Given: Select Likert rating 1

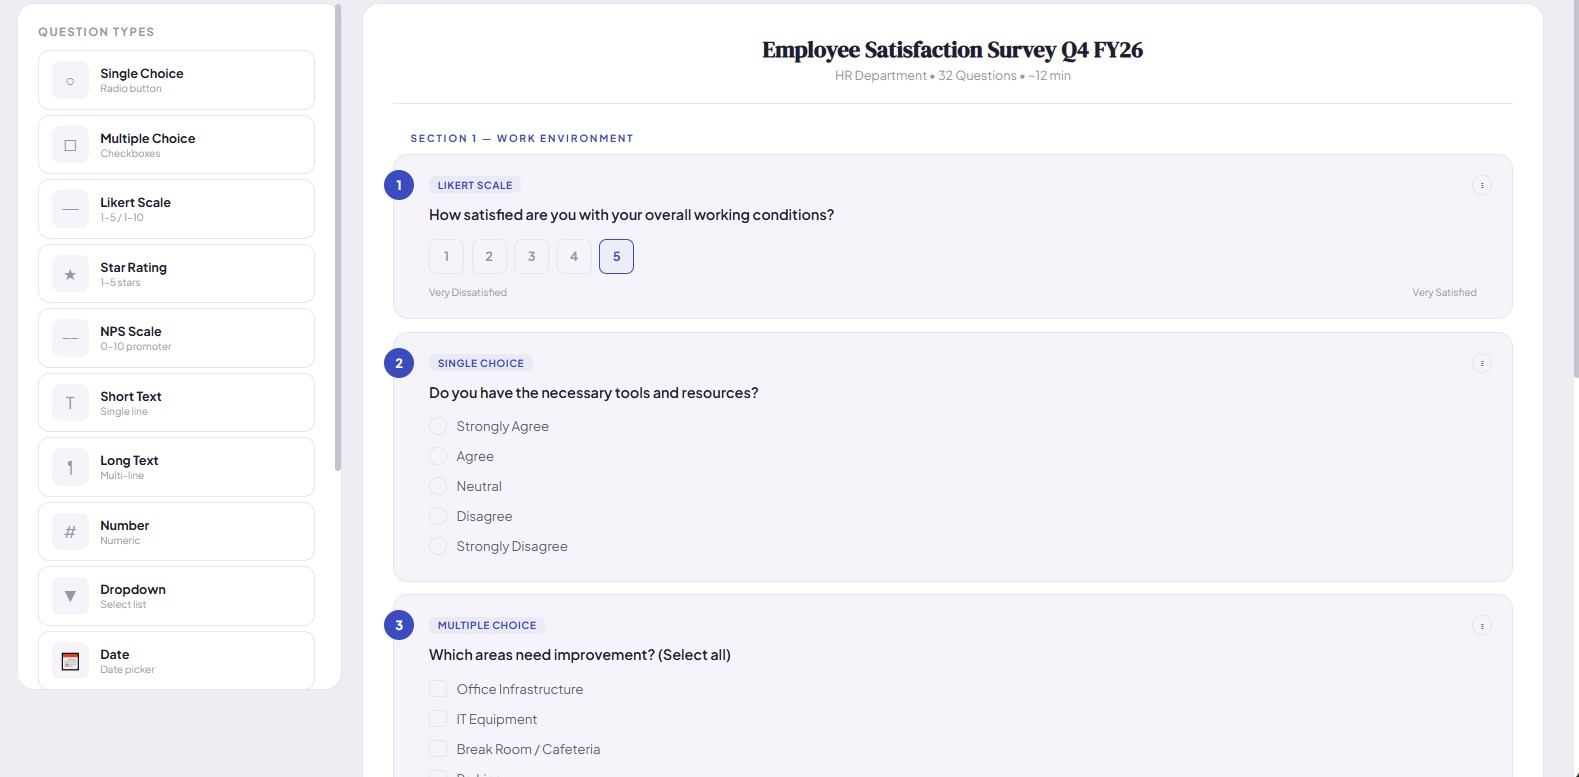Looking at the screenshot, I should [446, 256].
